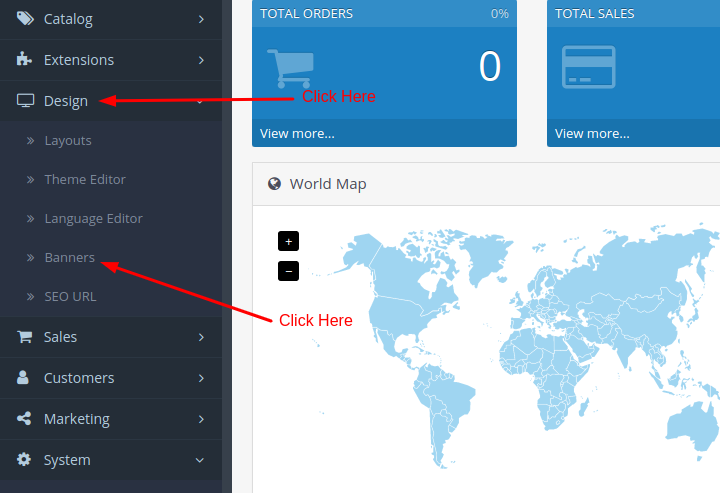This screenshot has width=720, height=493.
Task: Click the World Map panel title
Action: coord(328,184)
